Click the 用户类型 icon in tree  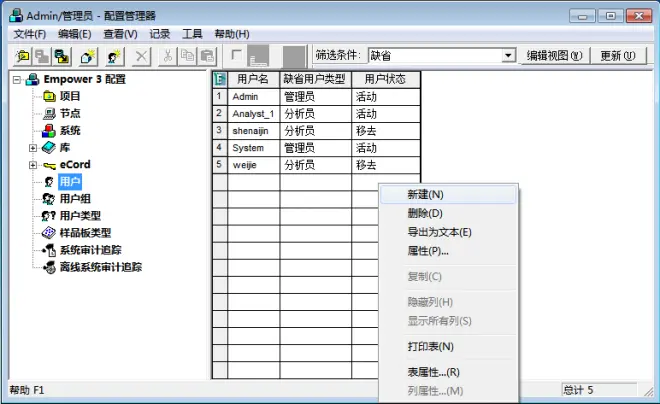point(49,216)
